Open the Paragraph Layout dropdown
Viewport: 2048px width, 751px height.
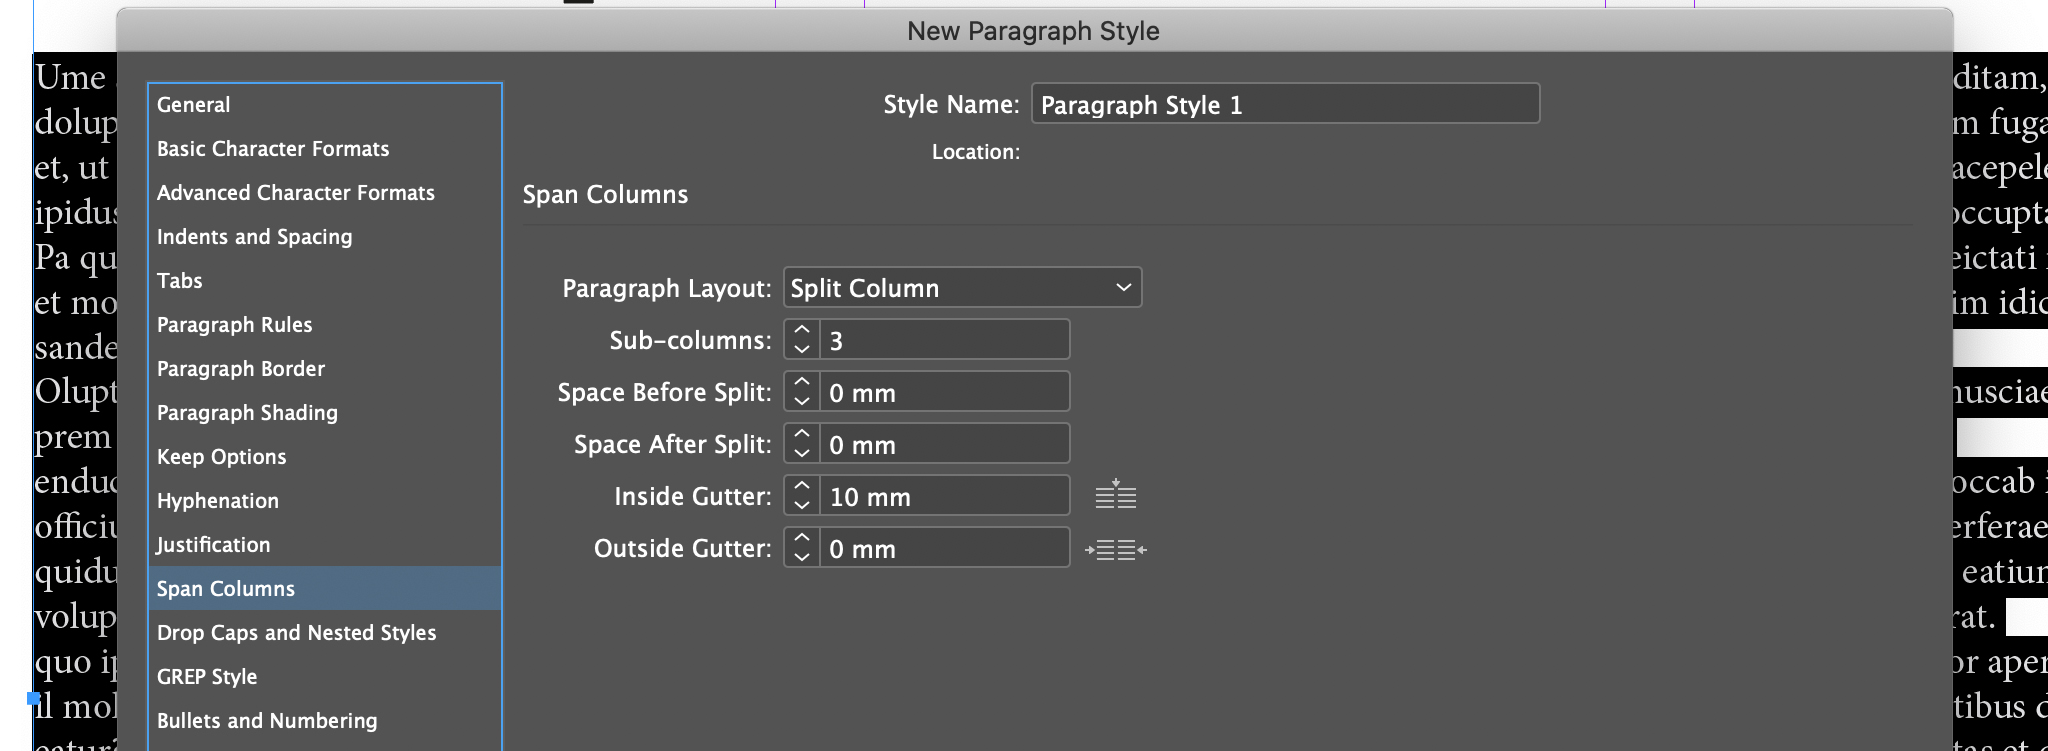tap(962, 288)
